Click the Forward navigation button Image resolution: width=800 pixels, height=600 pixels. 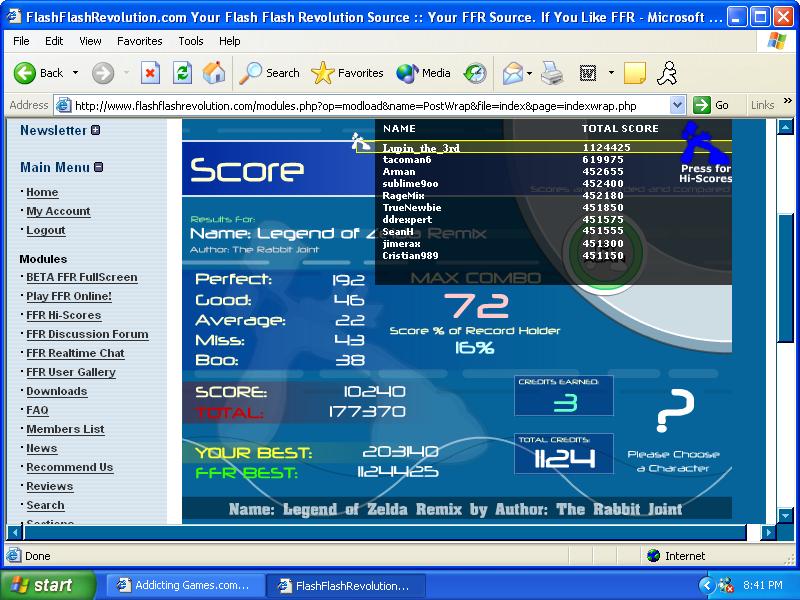103,73
